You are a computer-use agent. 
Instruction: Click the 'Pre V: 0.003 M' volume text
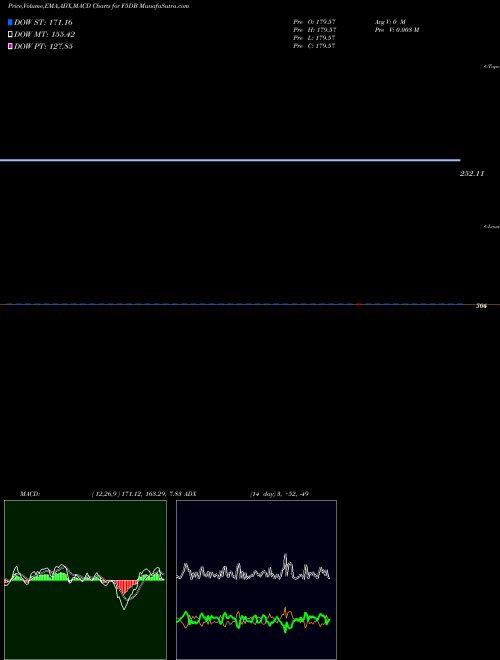coord(397,30)
